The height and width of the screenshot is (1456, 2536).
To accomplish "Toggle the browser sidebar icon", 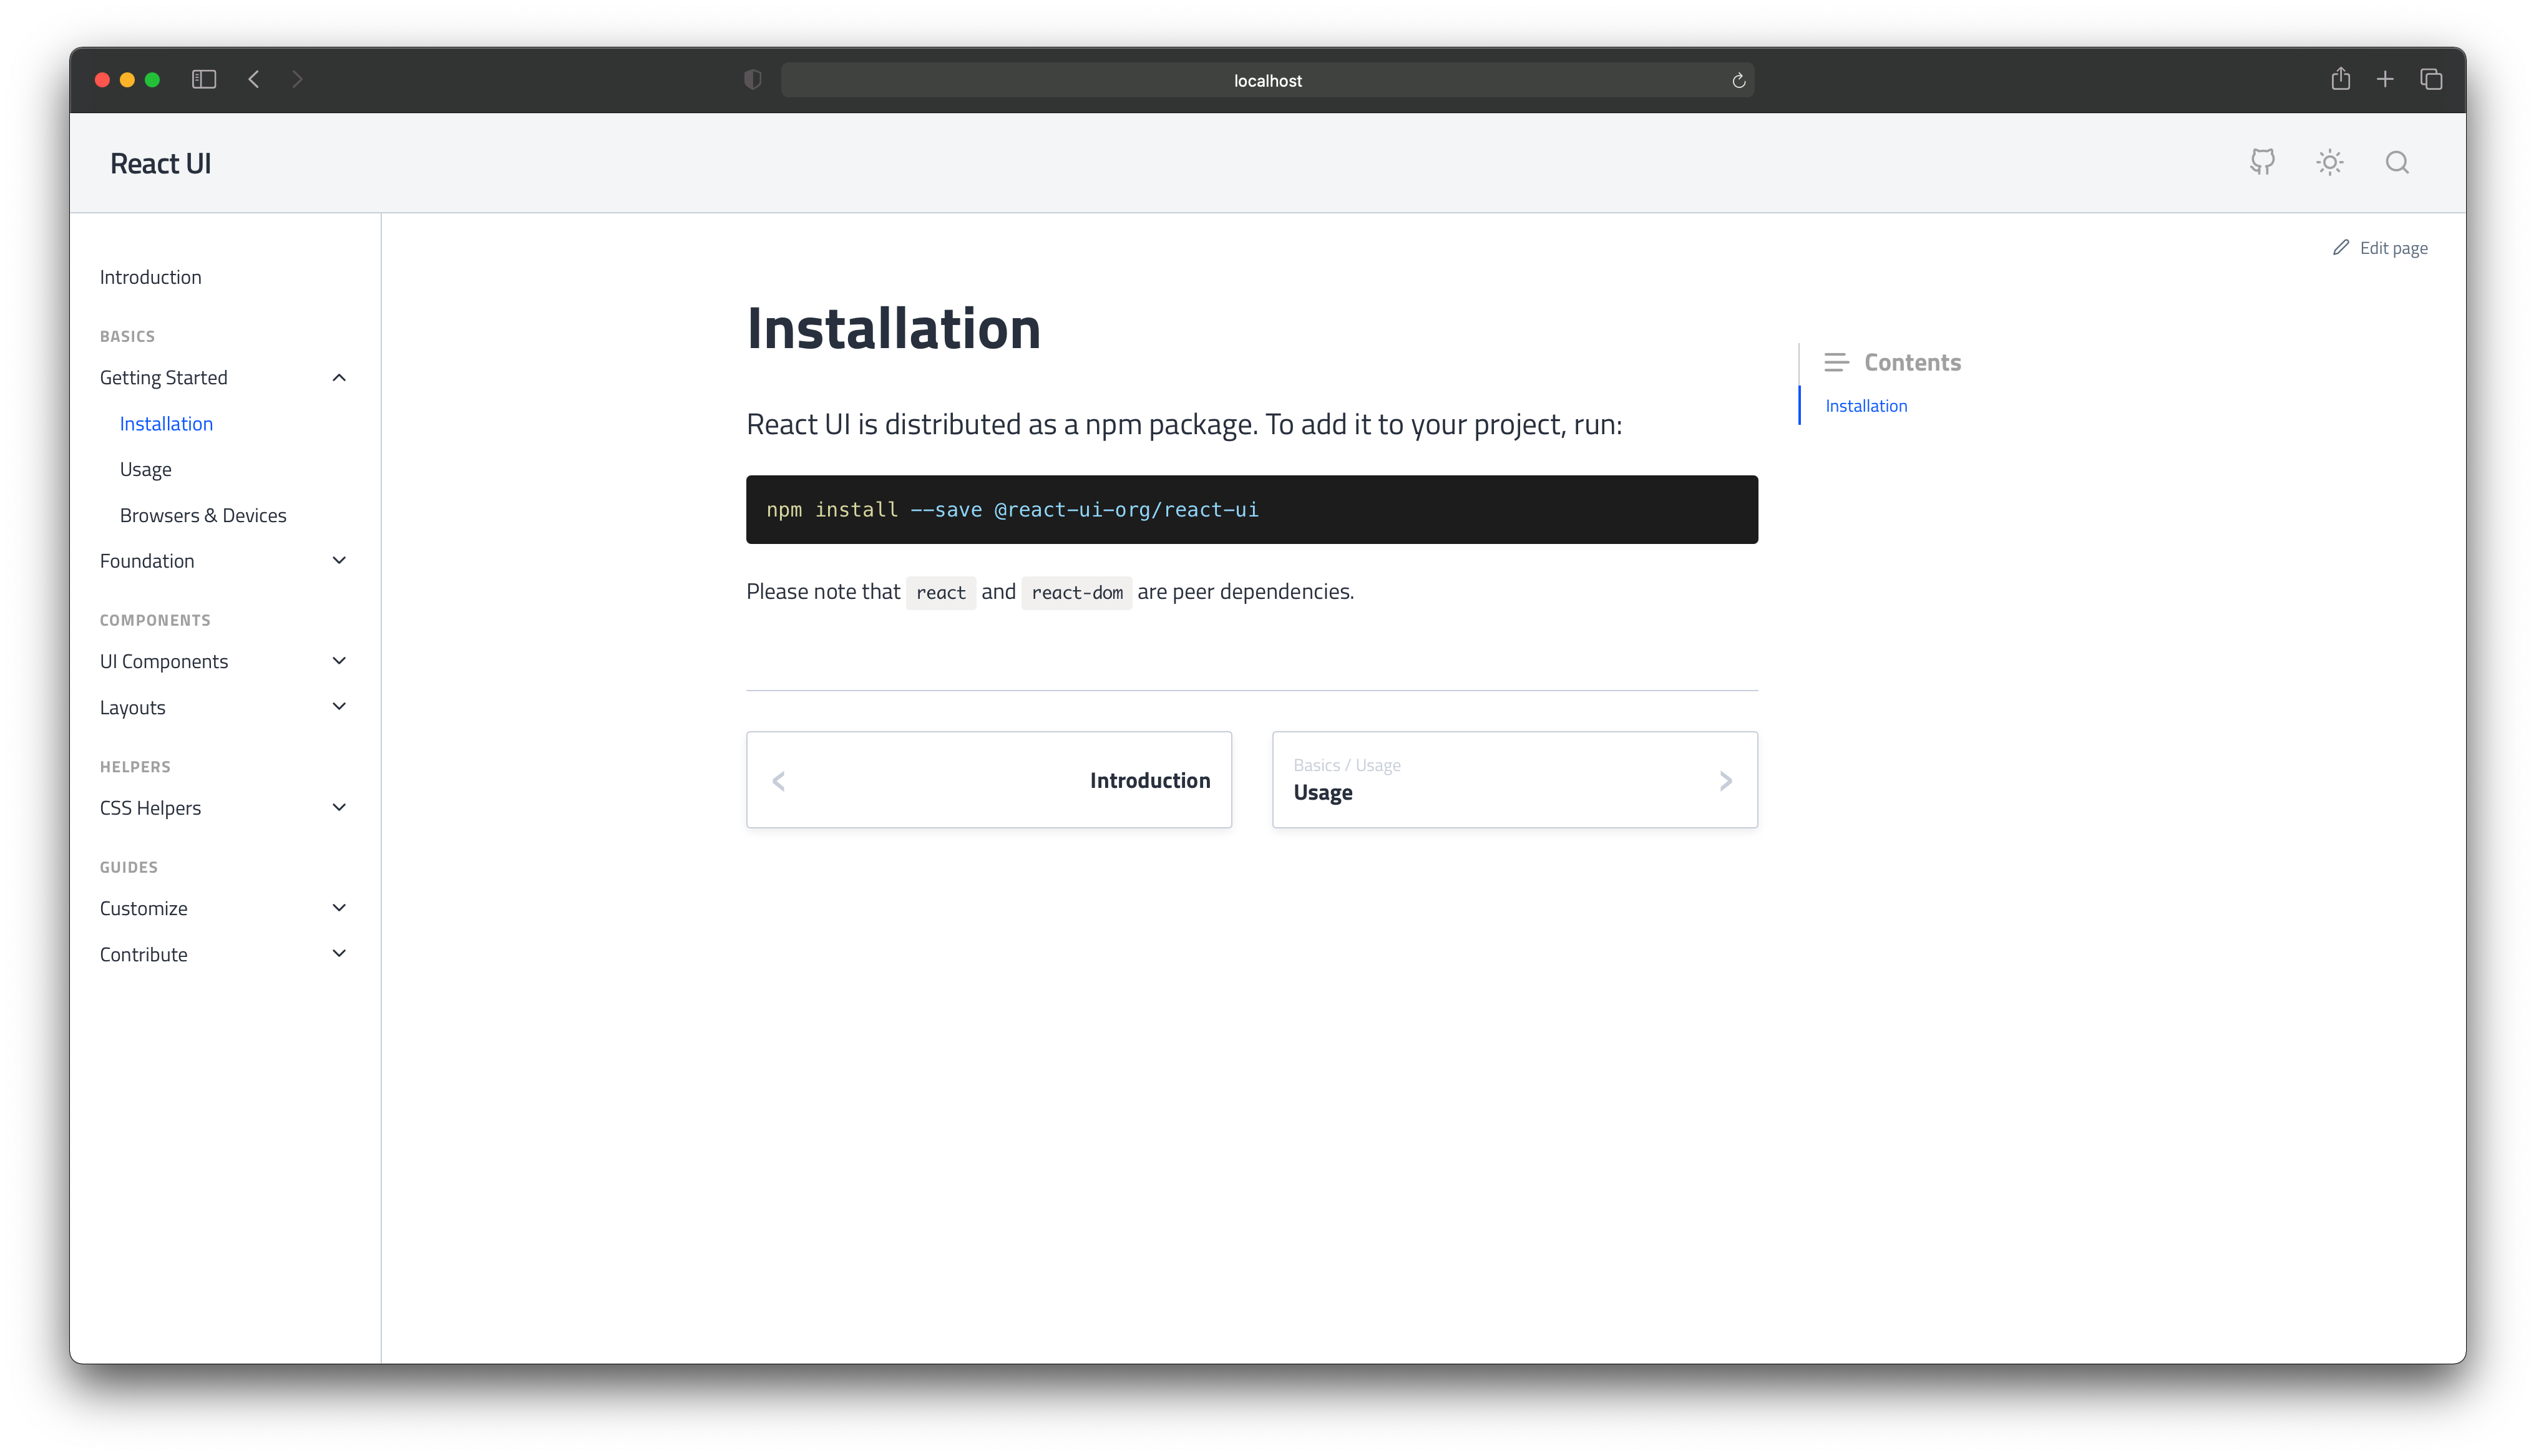I will pyautogui.click(x=204, y=80).
